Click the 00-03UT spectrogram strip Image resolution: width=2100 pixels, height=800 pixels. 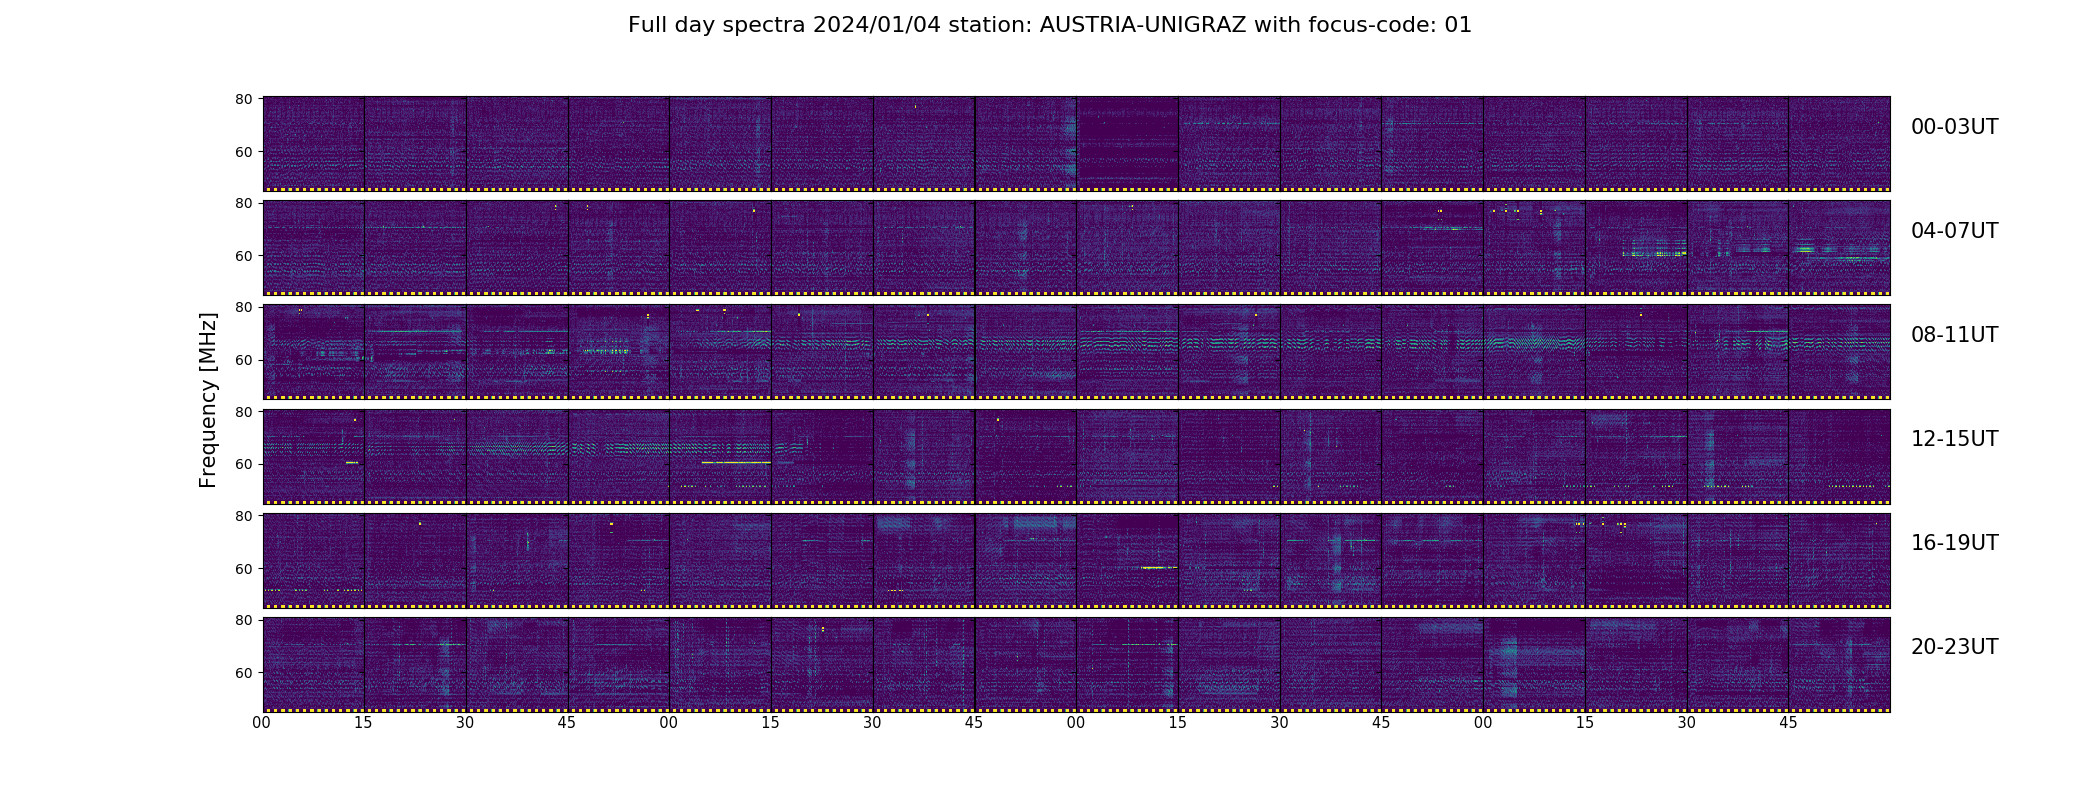click(1076, 144)
